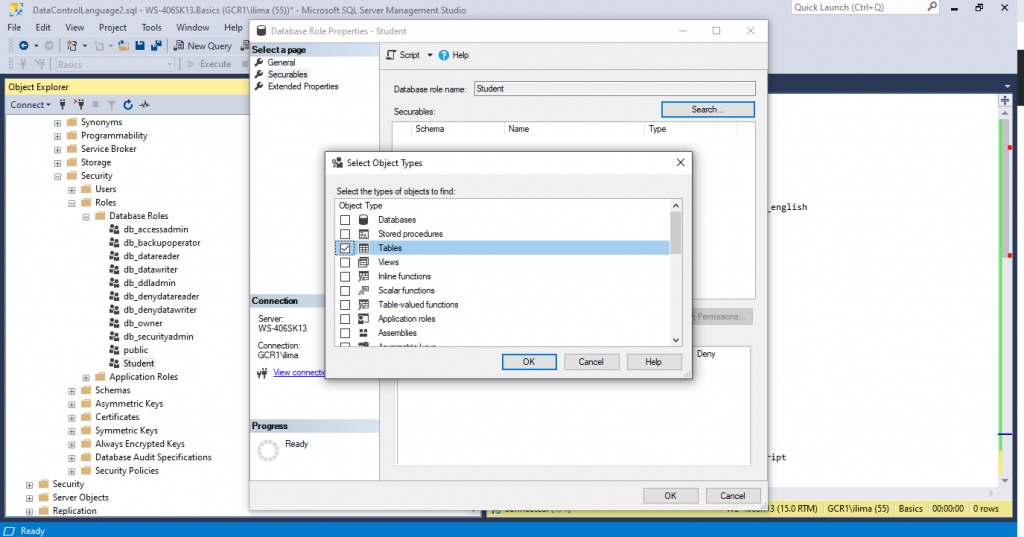This screenshot has height=537, width=1024.
Task: Expand the Server Objects tree node
Action: click(29, 498)
